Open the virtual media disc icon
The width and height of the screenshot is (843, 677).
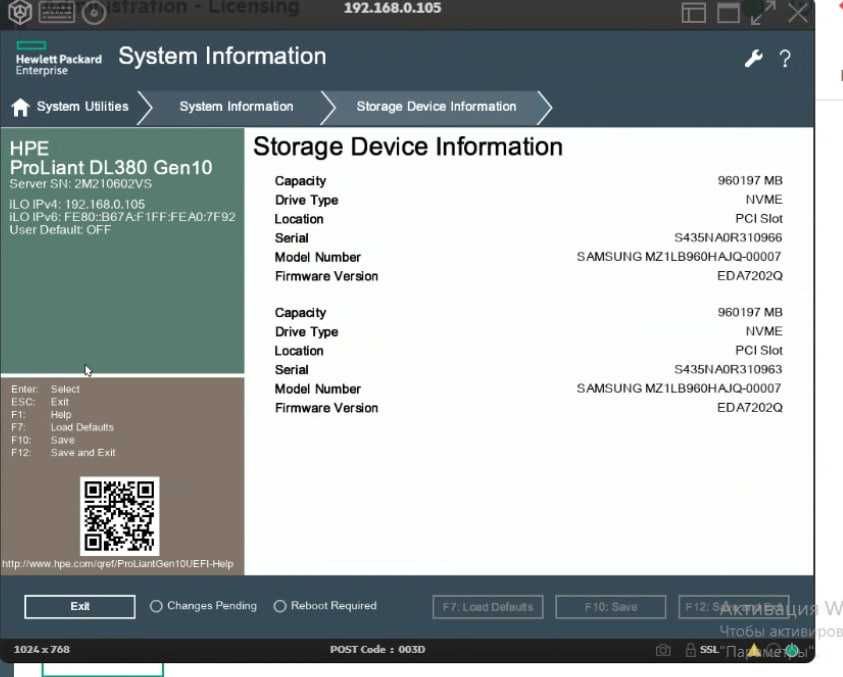click(x=94, y=13)
